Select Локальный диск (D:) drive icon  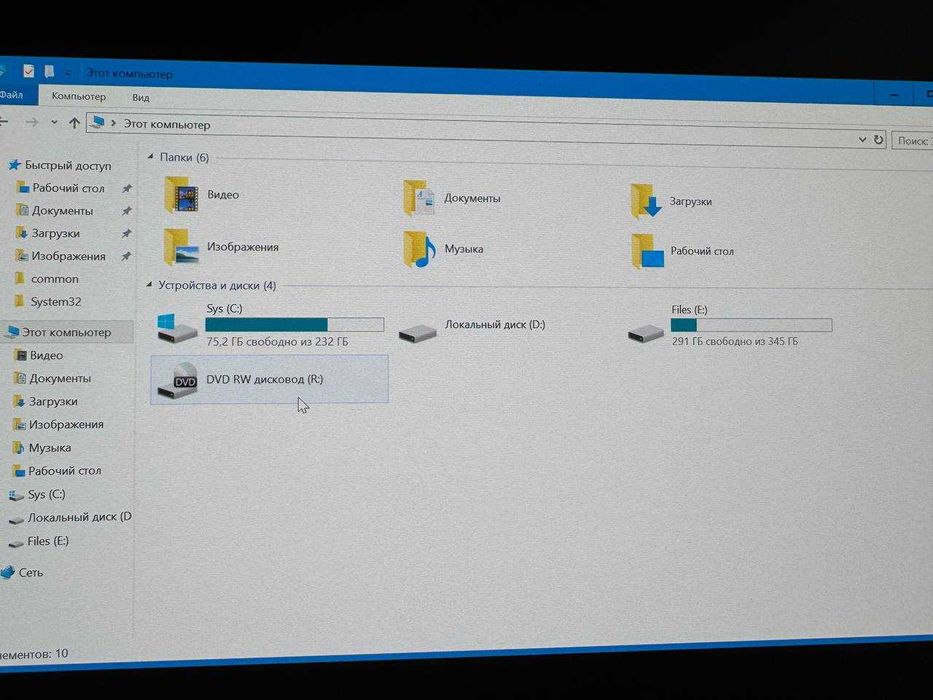(x=418, y=331)
